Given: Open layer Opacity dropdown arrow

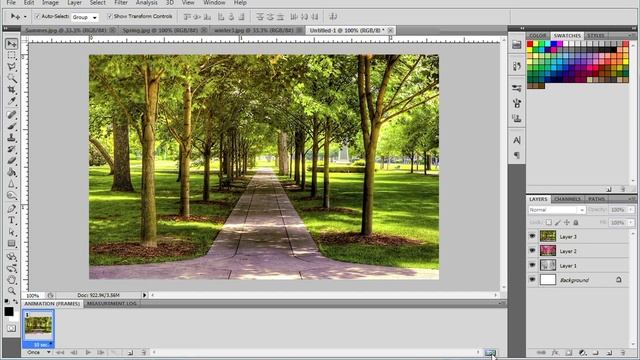Looking at the screenshot, I should pos(631,210).
